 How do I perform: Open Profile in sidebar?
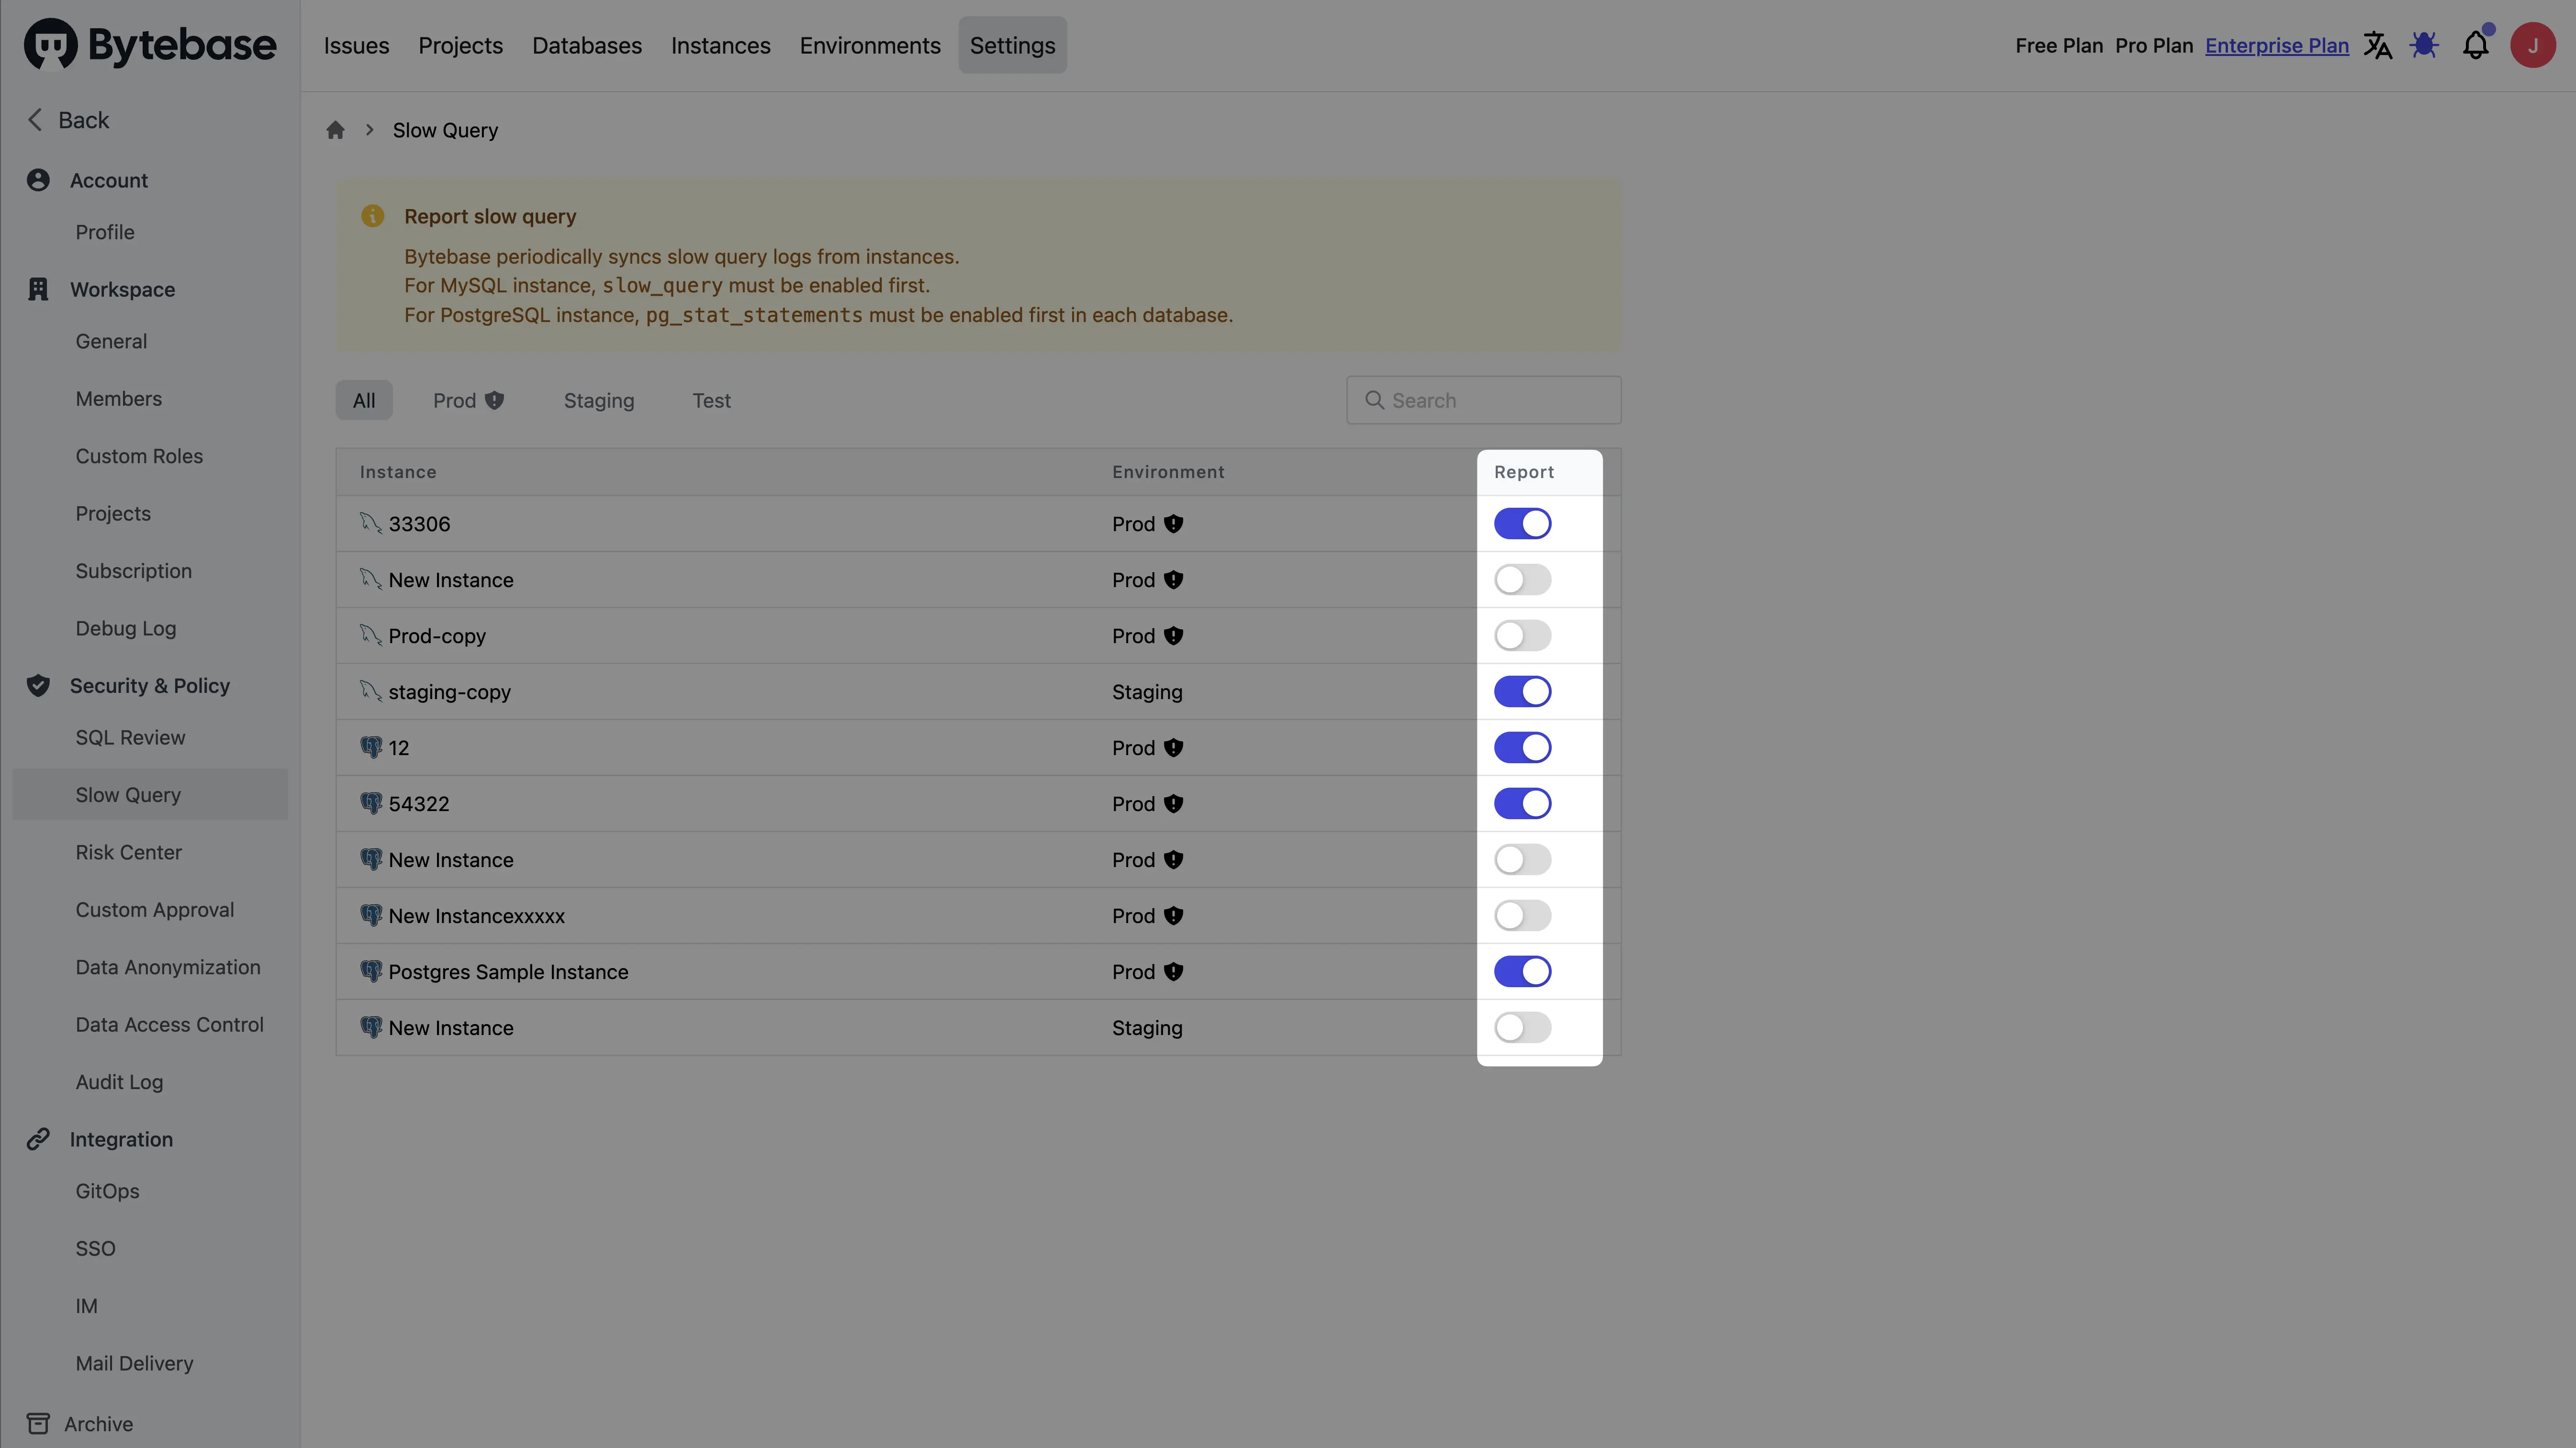[105, 232]
